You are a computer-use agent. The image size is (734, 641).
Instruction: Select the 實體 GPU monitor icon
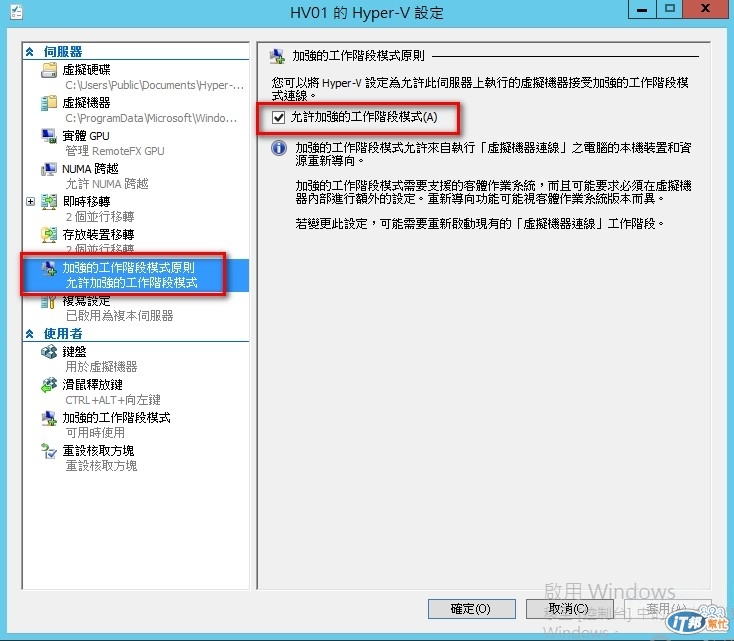pos(49,136)
